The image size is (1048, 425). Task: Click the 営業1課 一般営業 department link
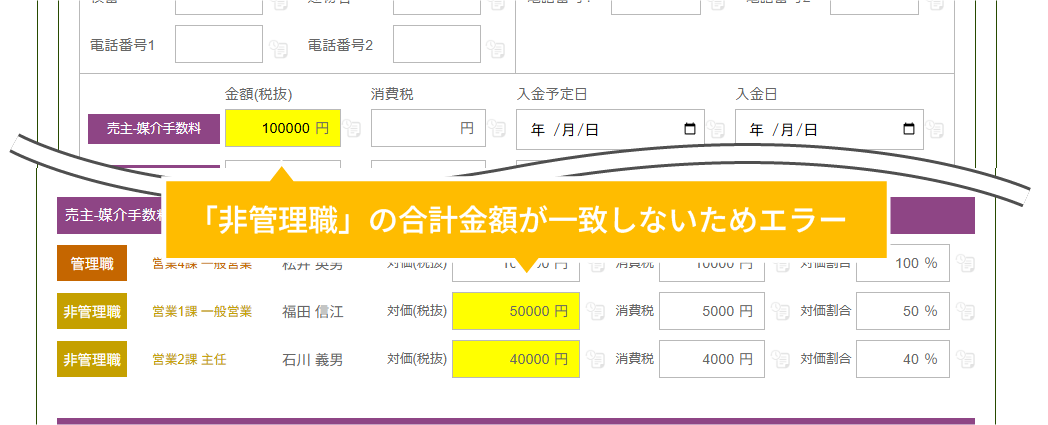point(201,311)
